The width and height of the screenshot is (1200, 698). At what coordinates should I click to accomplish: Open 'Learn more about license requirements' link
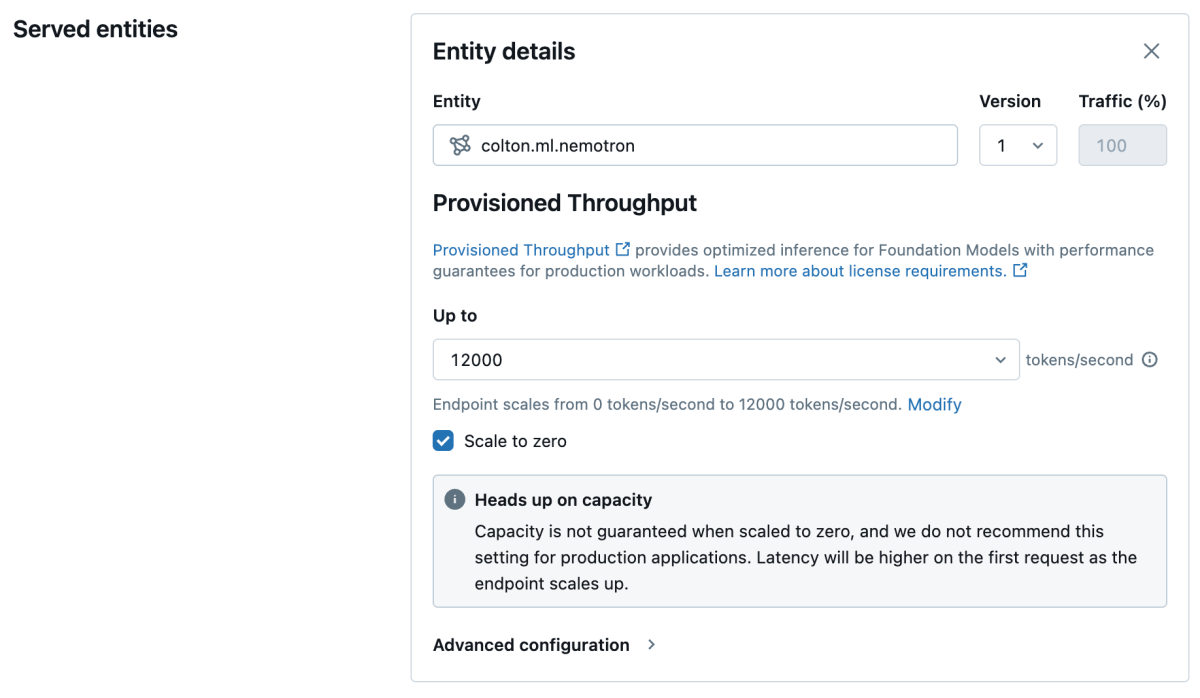click(860, 271)
